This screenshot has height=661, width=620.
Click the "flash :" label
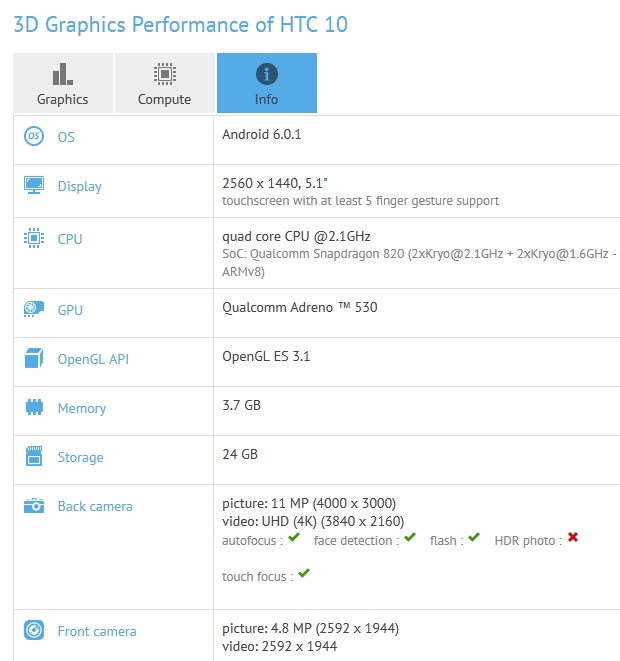tap(447, 540)
